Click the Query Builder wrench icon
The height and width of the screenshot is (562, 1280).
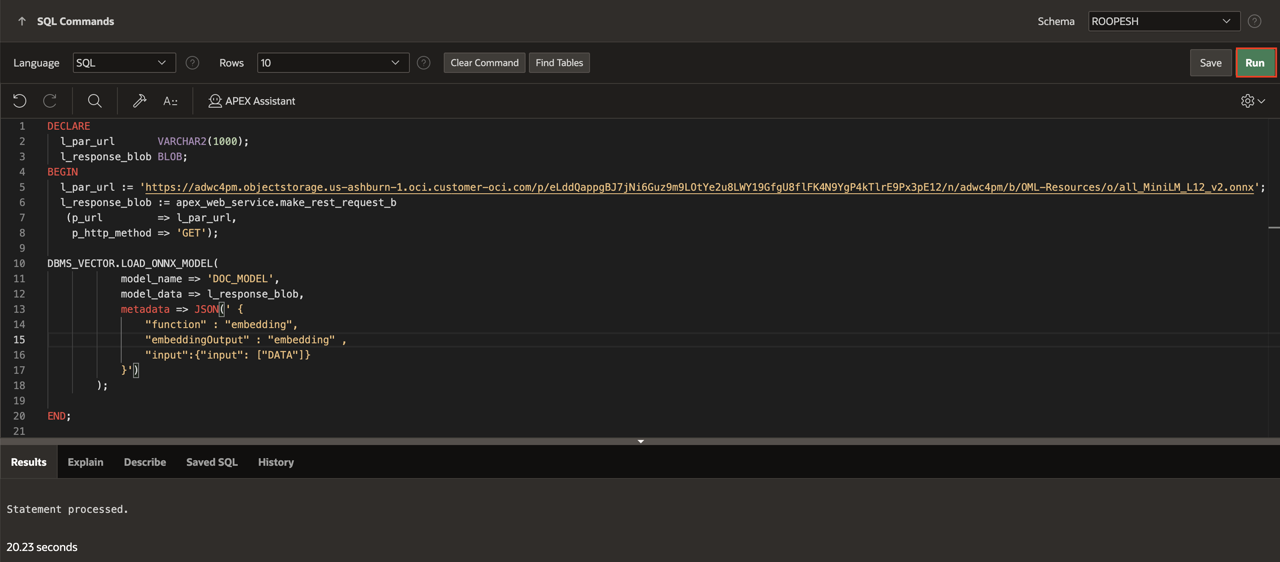click(x=140, y=101)
